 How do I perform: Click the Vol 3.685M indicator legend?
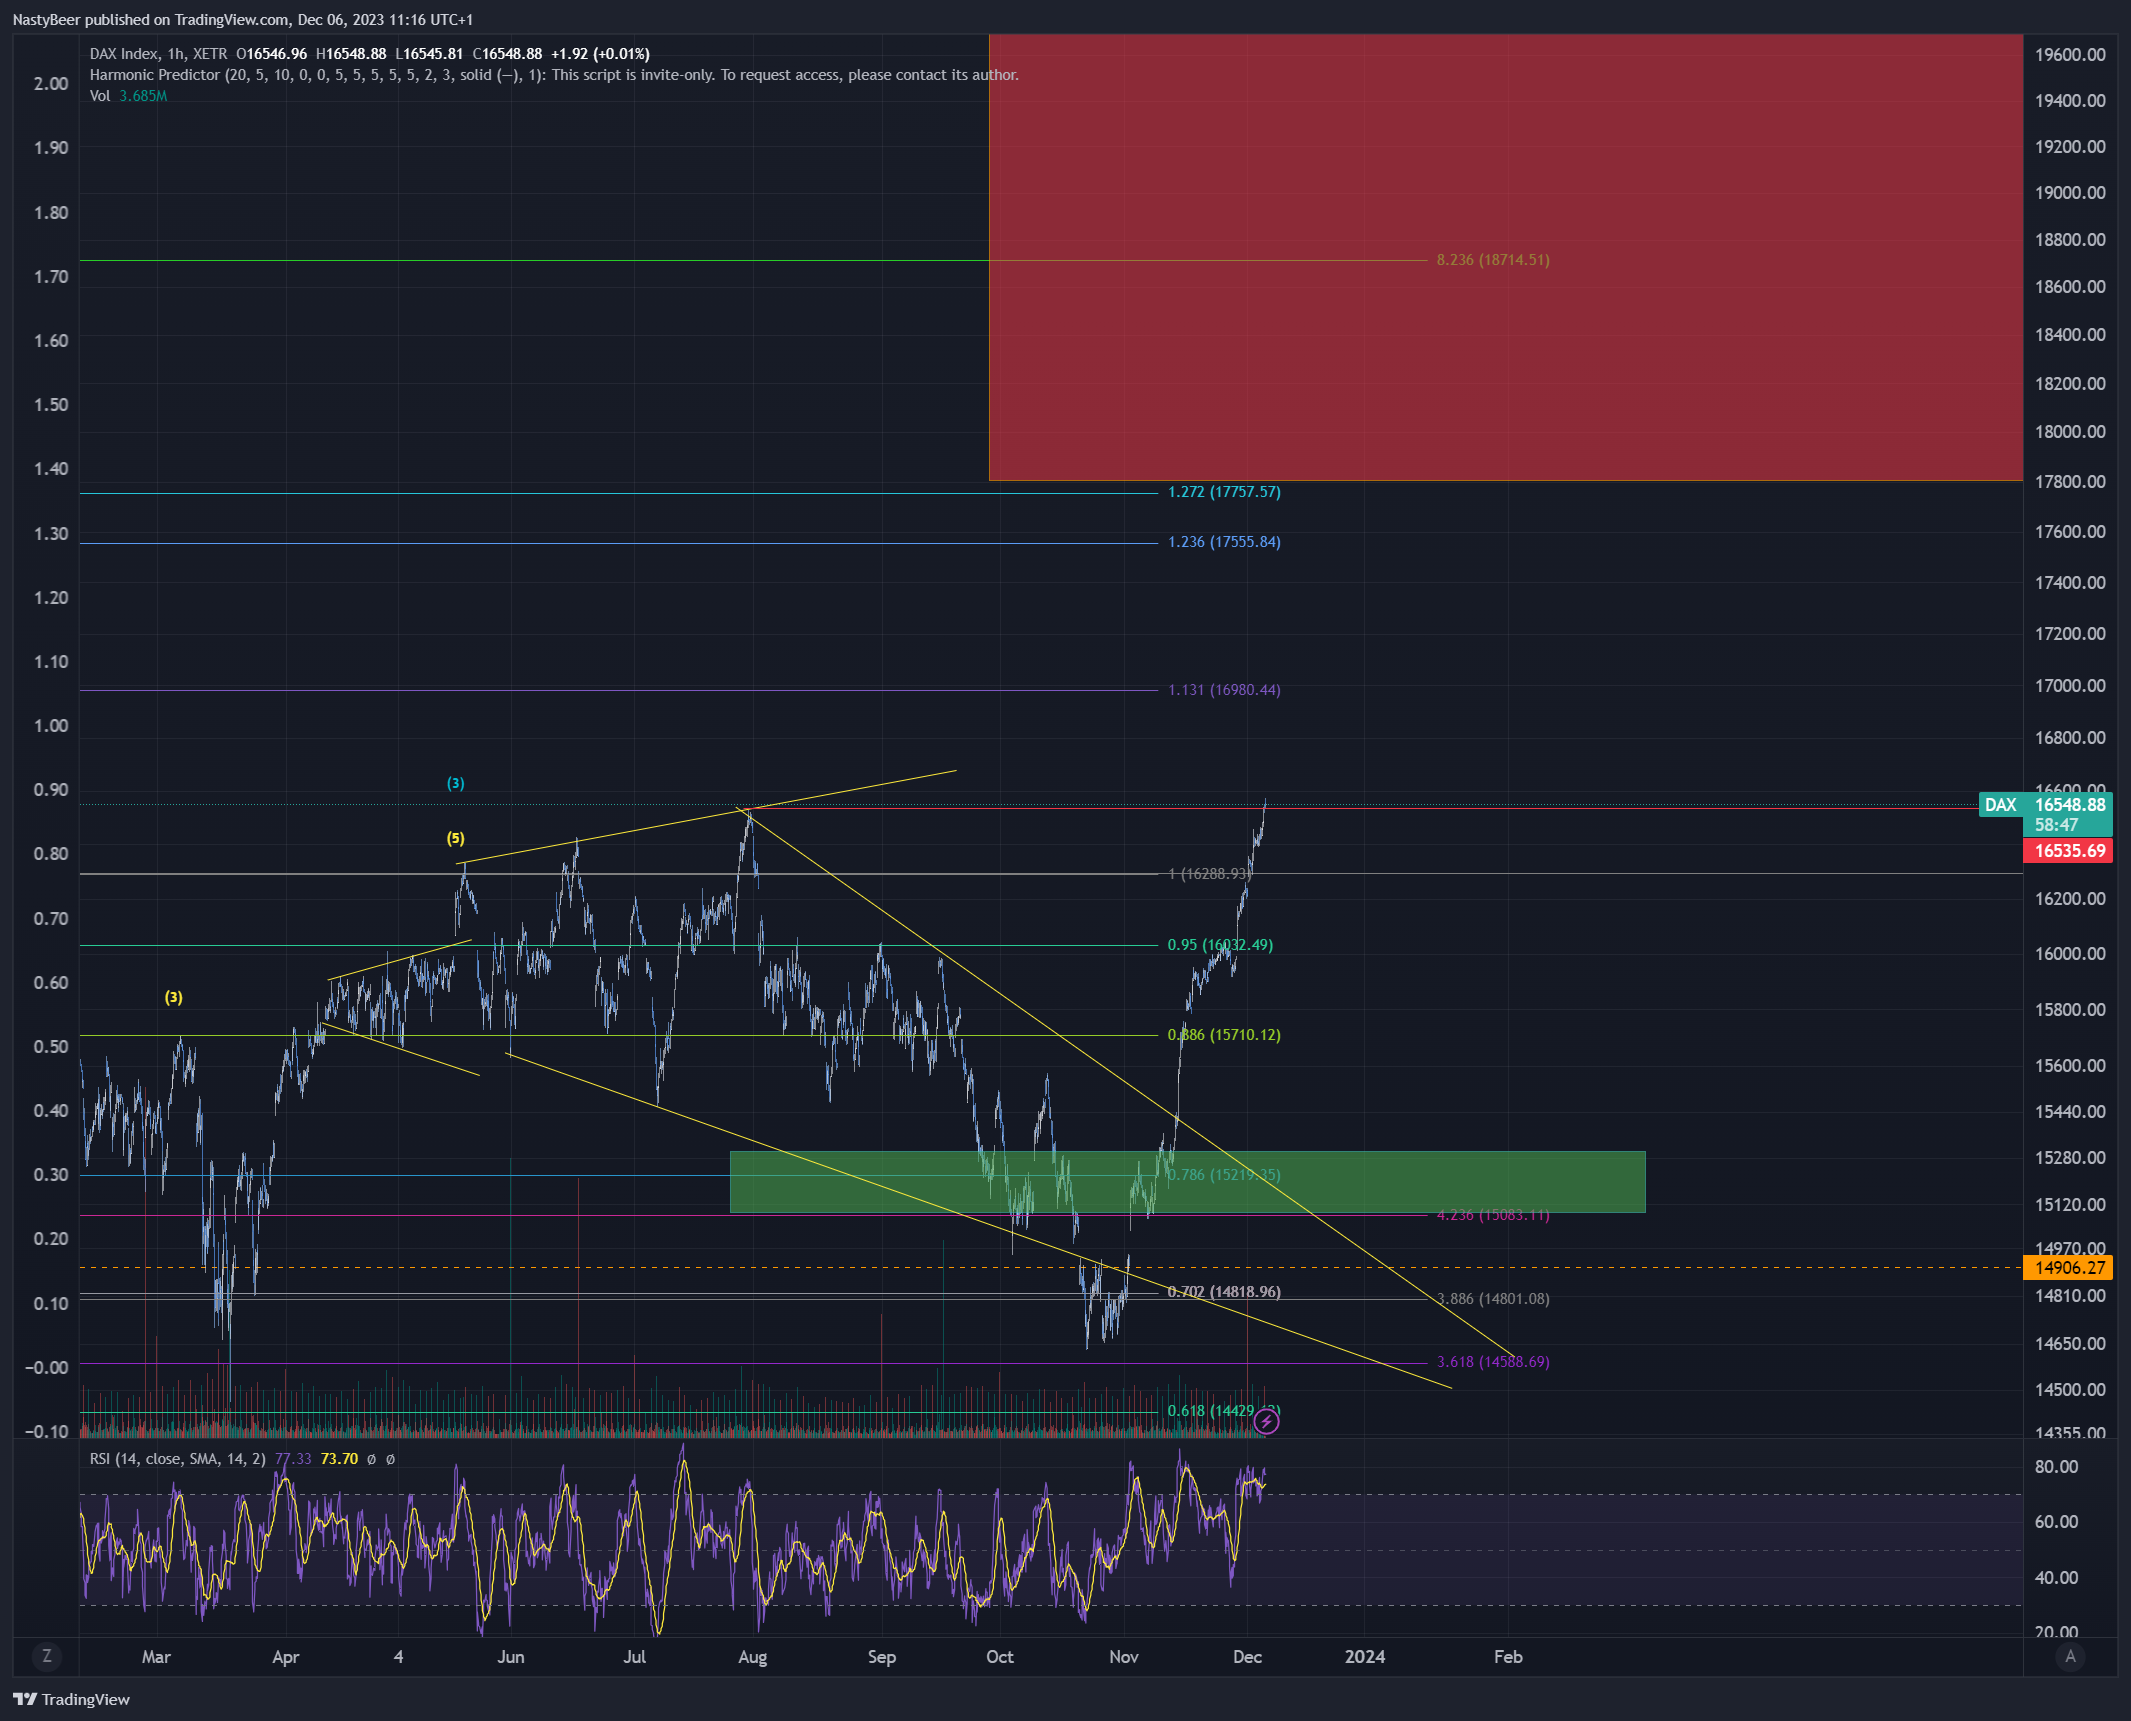coord(128,96)
